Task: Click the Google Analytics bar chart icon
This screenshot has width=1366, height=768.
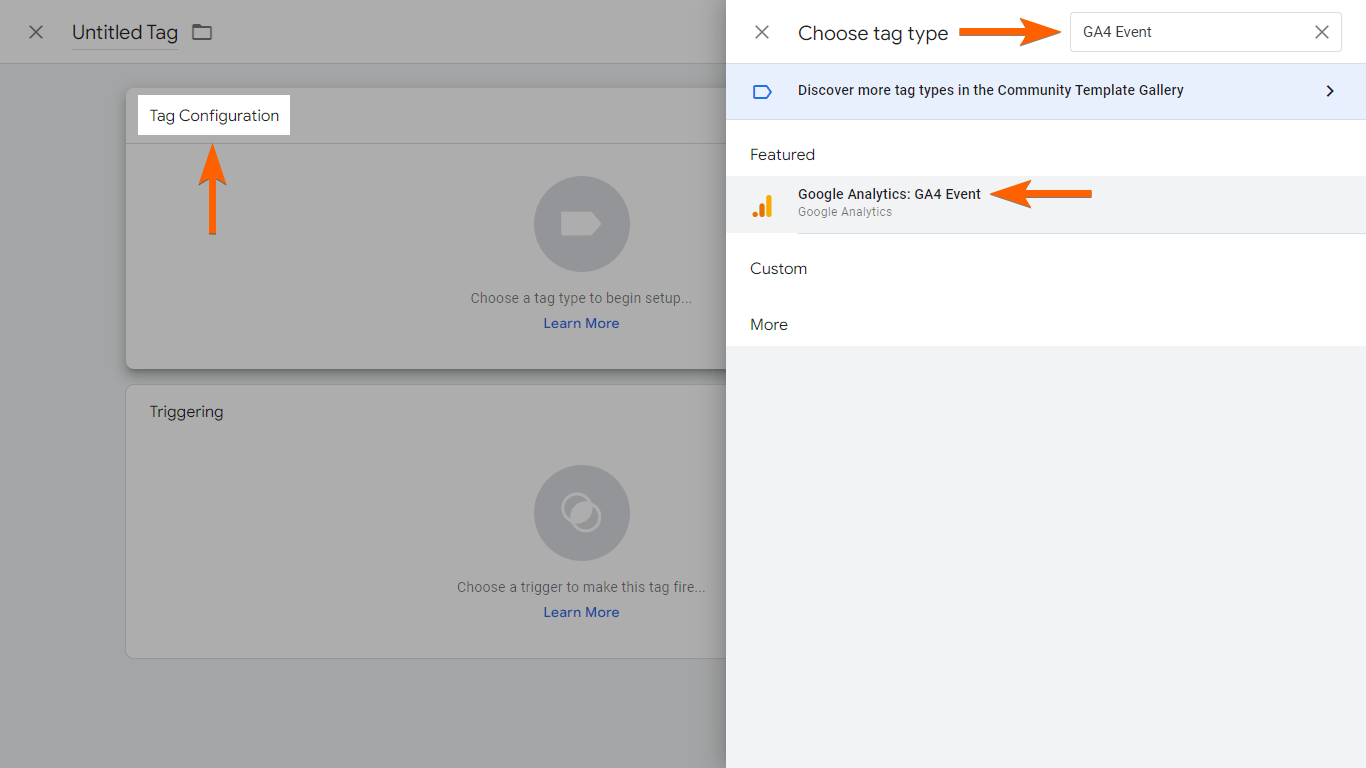Action: (762, 206)
